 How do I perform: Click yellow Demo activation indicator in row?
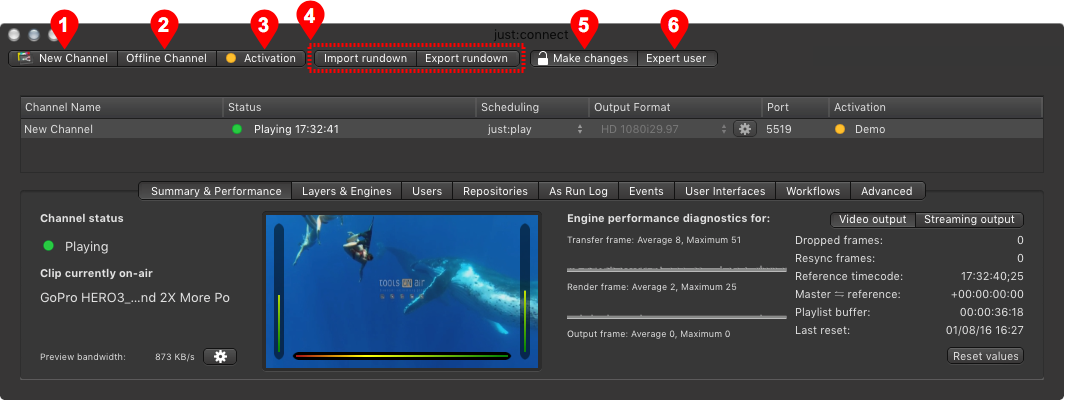[x=839, y=129]
